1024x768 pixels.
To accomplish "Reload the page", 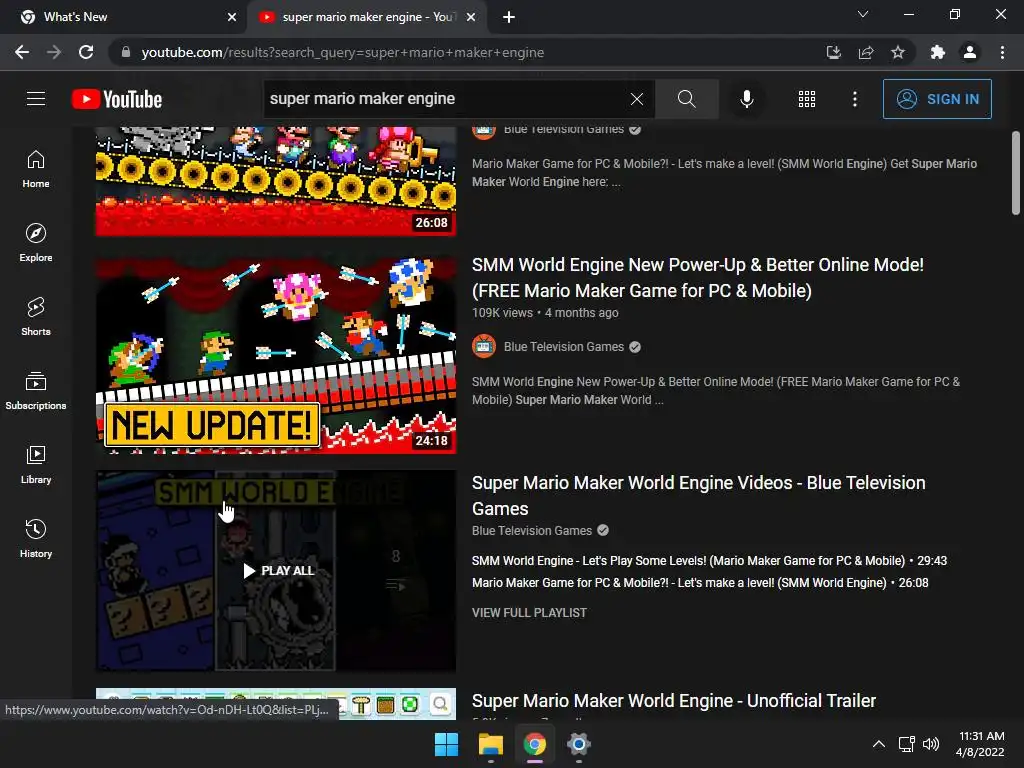I will point(86,52).
